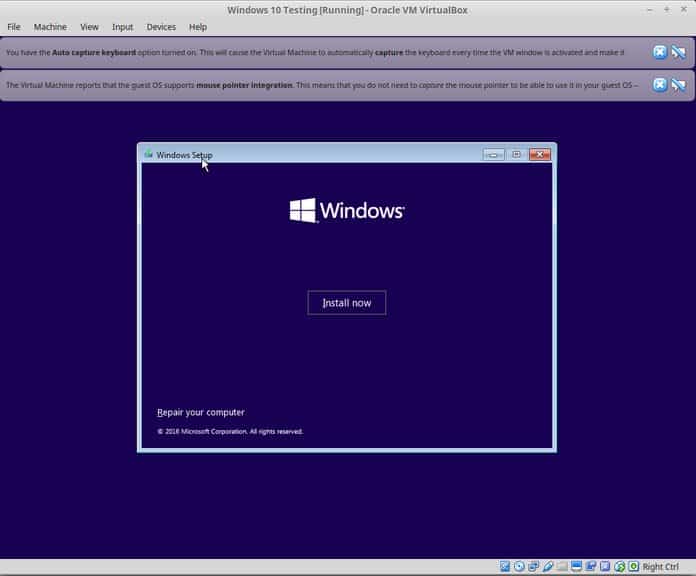Click the Windows Setup title bar icon
This screenshot has height=576, width=696.
149,154
